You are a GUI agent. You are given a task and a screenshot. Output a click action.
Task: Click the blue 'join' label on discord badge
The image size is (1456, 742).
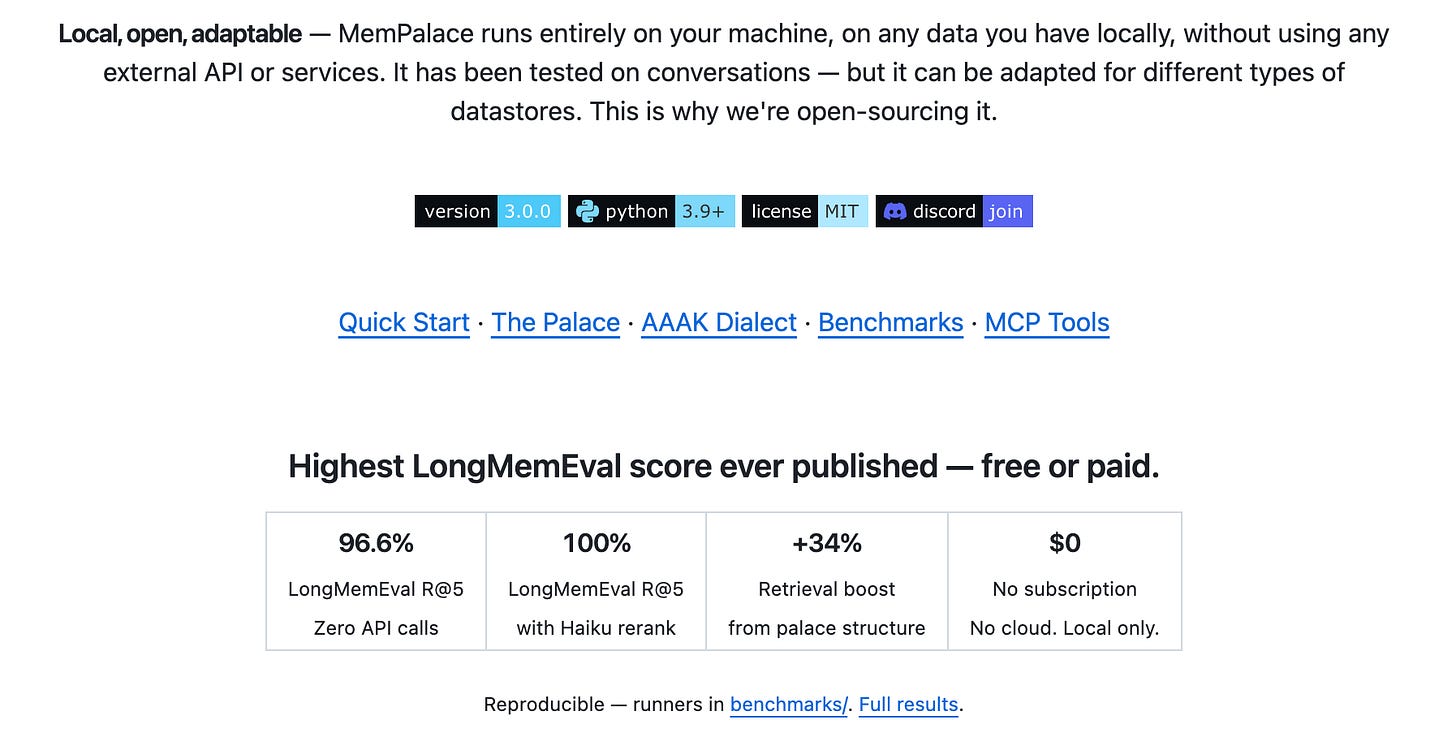1007,211
